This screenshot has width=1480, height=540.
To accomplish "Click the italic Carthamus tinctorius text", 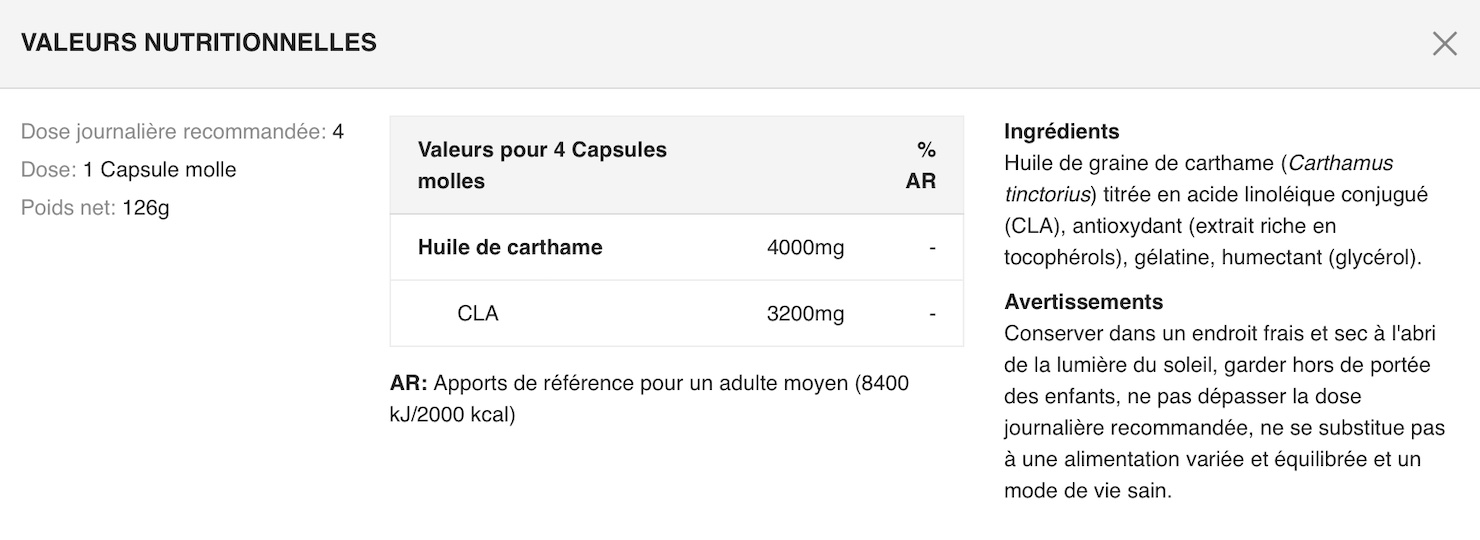I will tap(1340, 163).
